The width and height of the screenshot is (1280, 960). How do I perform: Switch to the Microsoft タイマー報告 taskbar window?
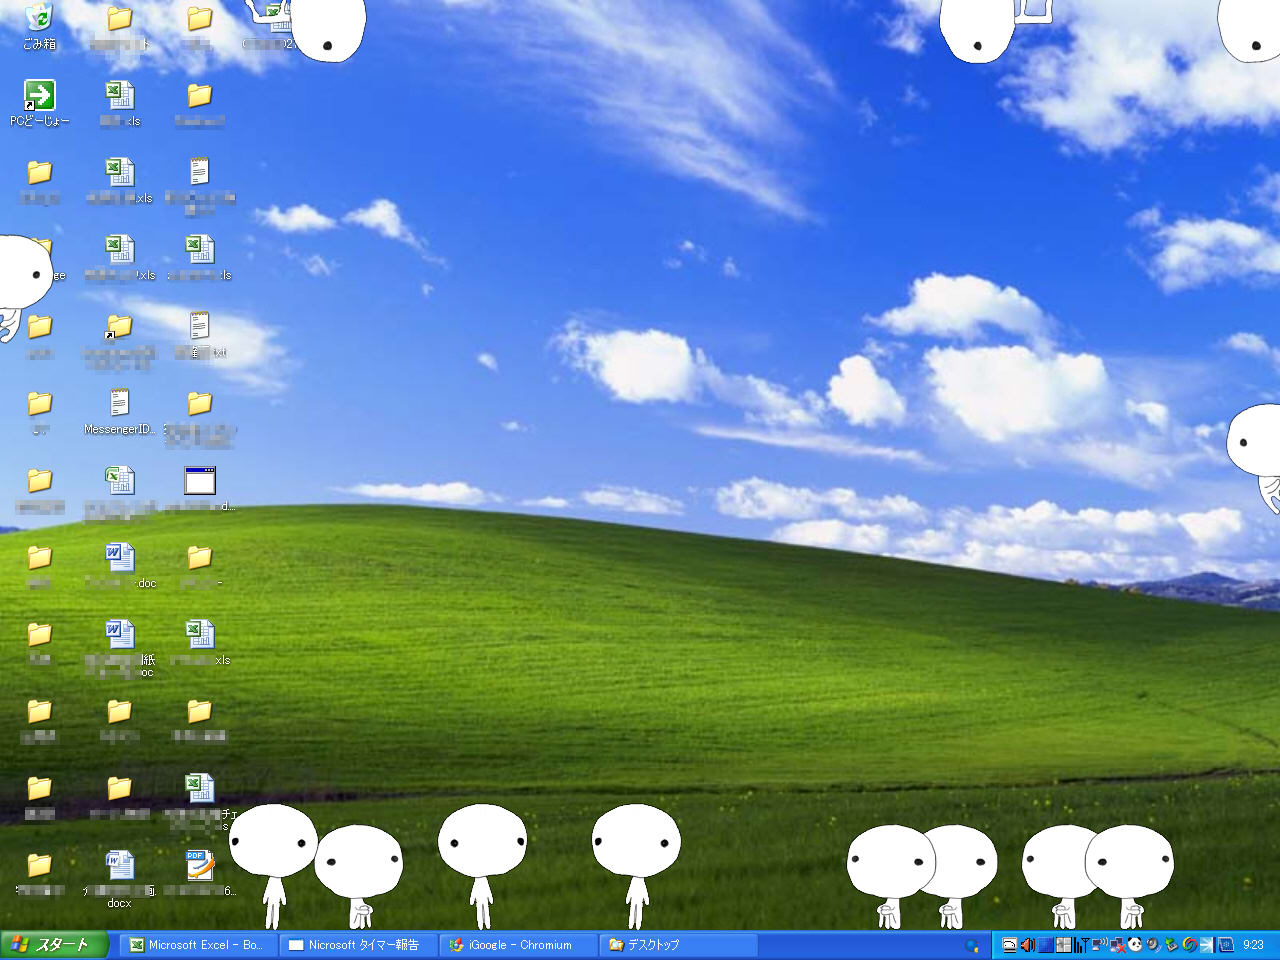pyautogui.click(x=358, y=945)
